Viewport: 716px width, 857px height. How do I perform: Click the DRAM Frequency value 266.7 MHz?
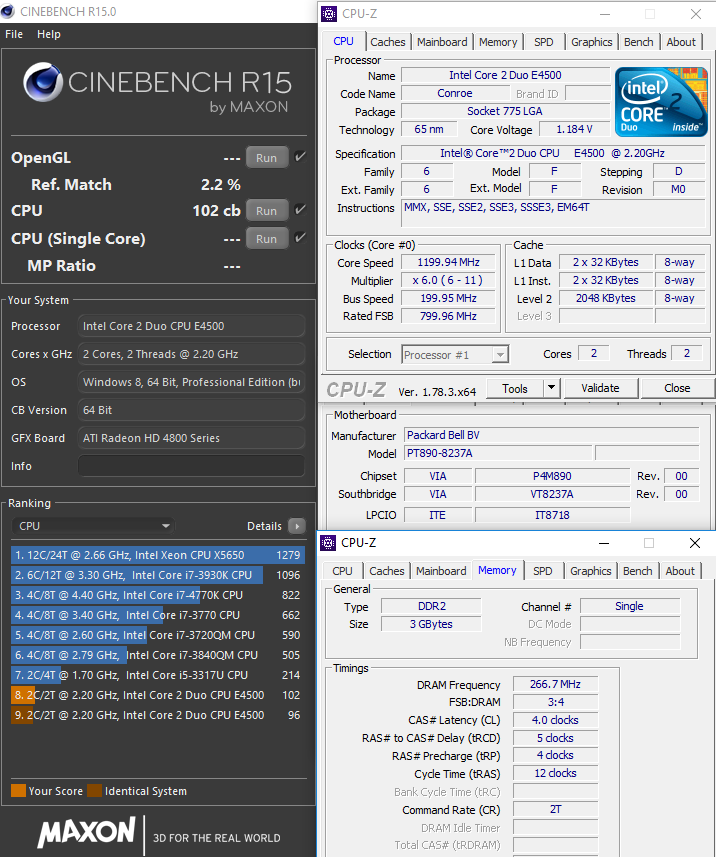[x=555, y=684]
